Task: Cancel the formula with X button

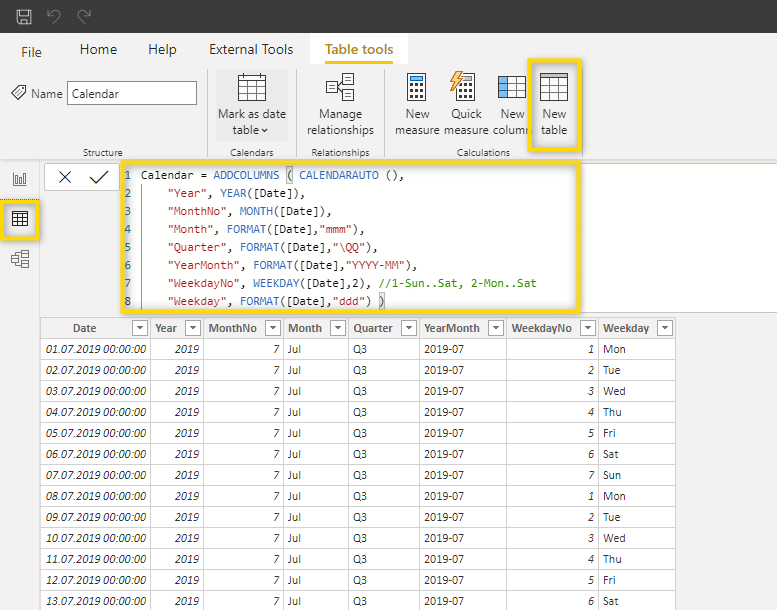Action: coord(65,177)
